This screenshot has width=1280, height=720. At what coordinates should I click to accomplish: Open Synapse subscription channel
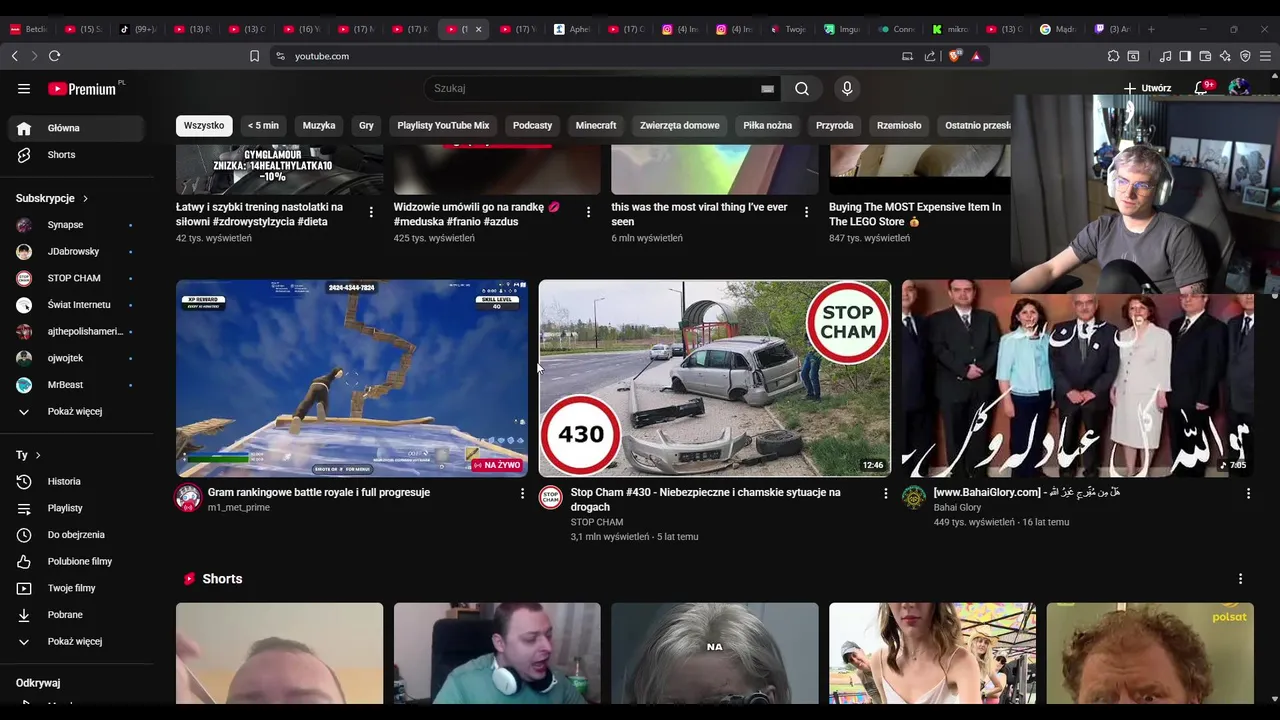(x=77, y=225)
